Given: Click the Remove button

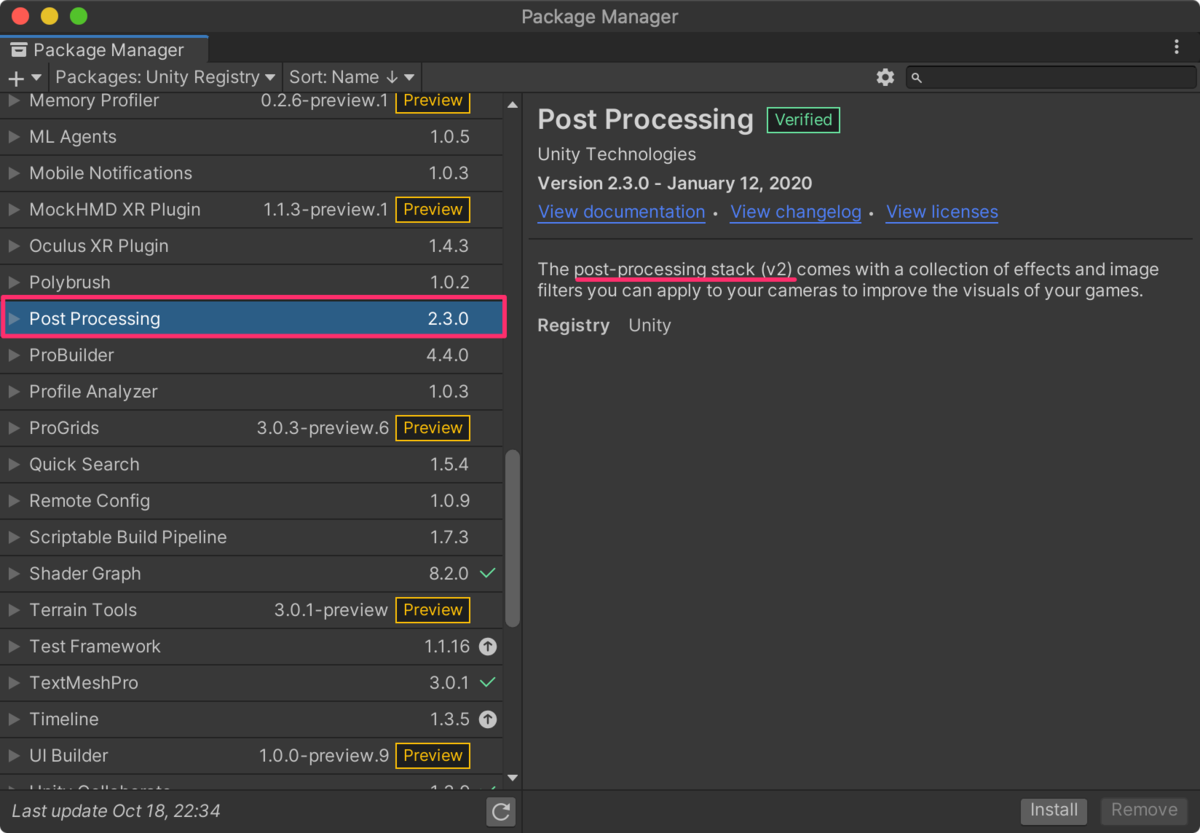Looking at the screenshot, I should pos(1144,810).
